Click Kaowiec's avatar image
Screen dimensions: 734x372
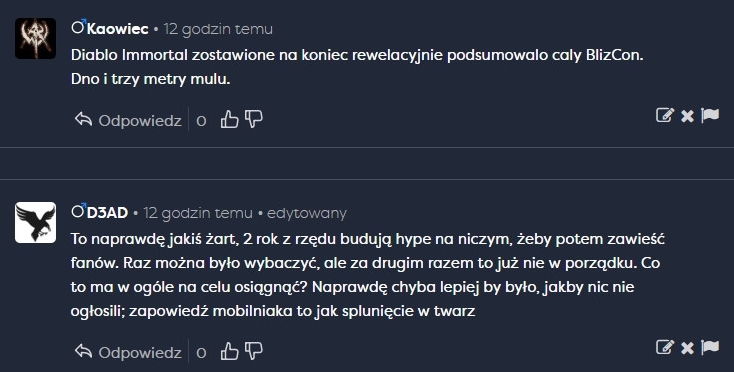click(36, 38)
